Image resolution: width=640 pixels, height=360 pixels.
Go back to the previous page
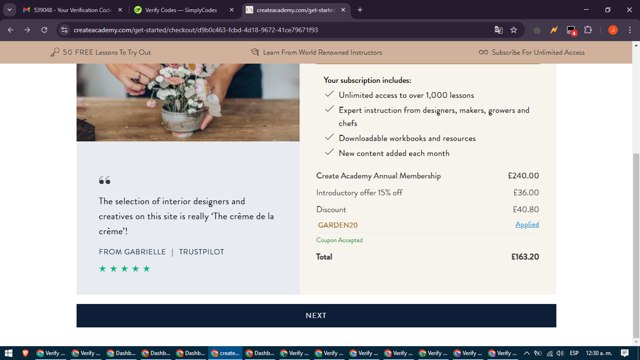pyautogui.click(x=11, y=30)
